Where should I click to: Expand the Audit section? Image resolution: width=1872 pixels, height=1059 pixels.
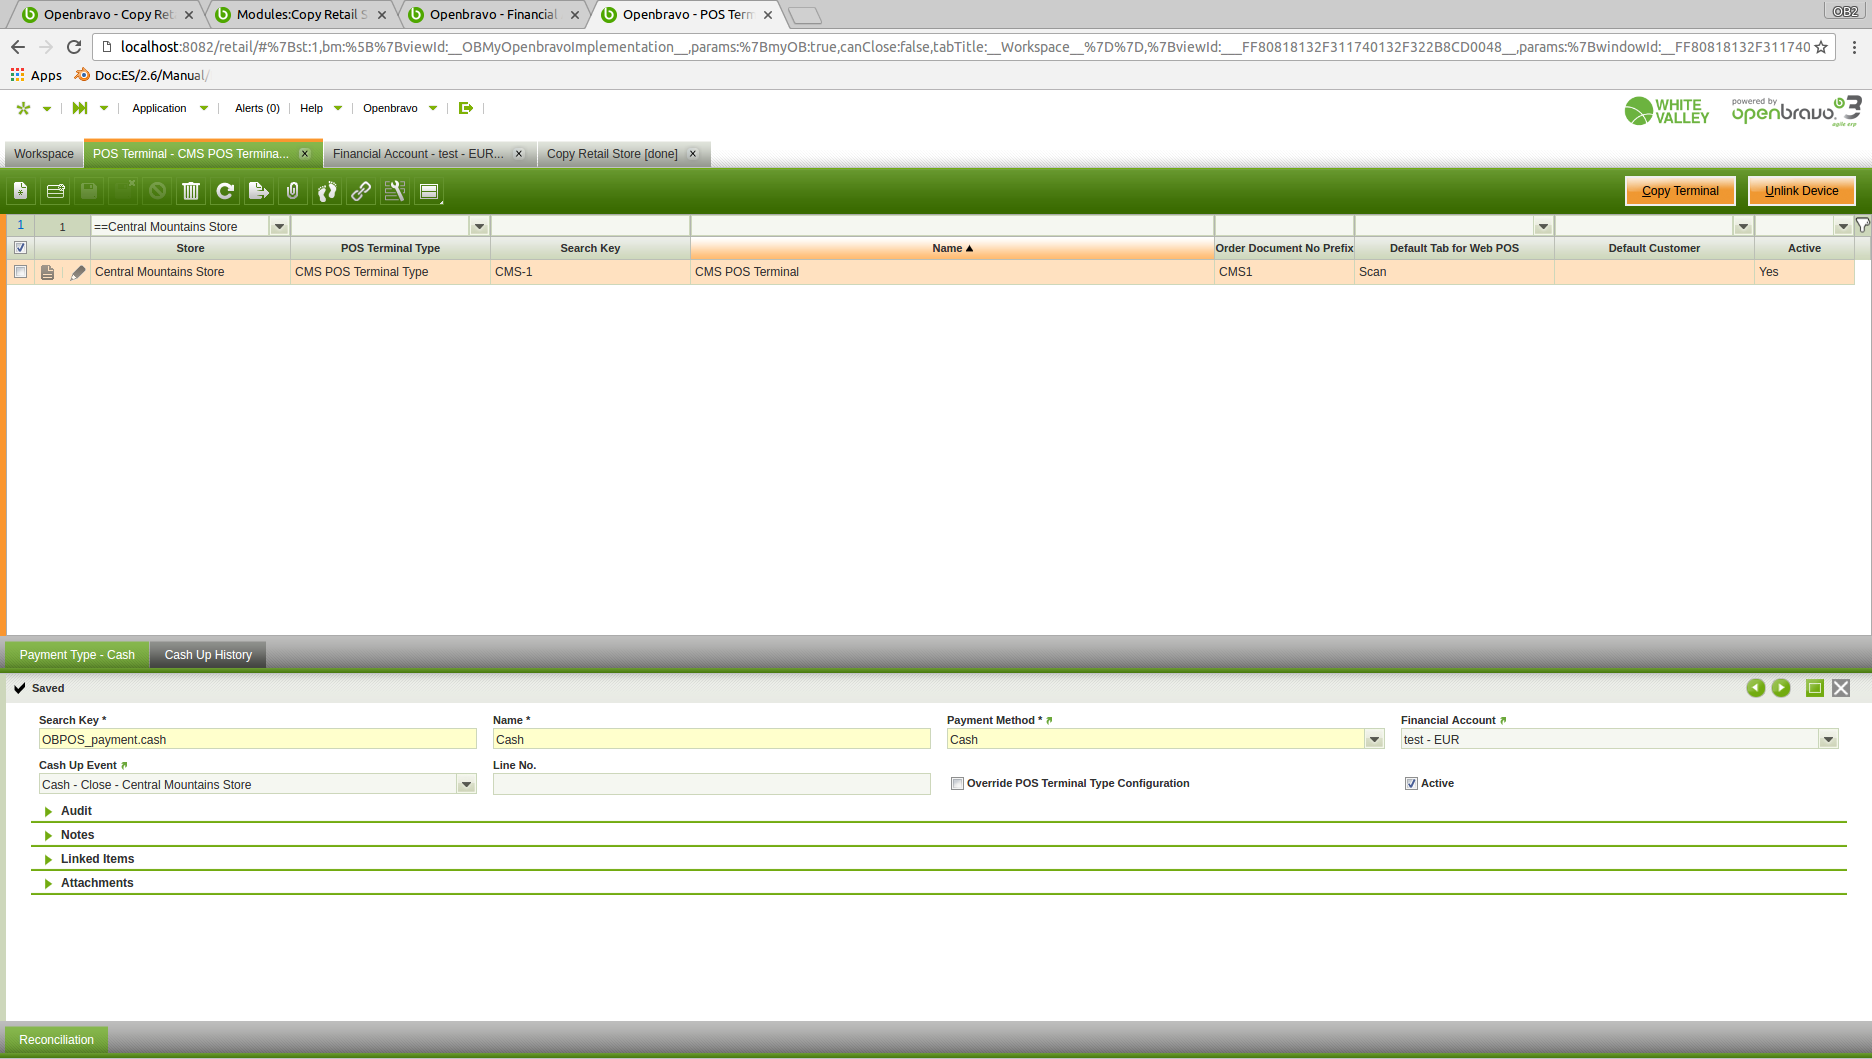click(x=76, y=811)
